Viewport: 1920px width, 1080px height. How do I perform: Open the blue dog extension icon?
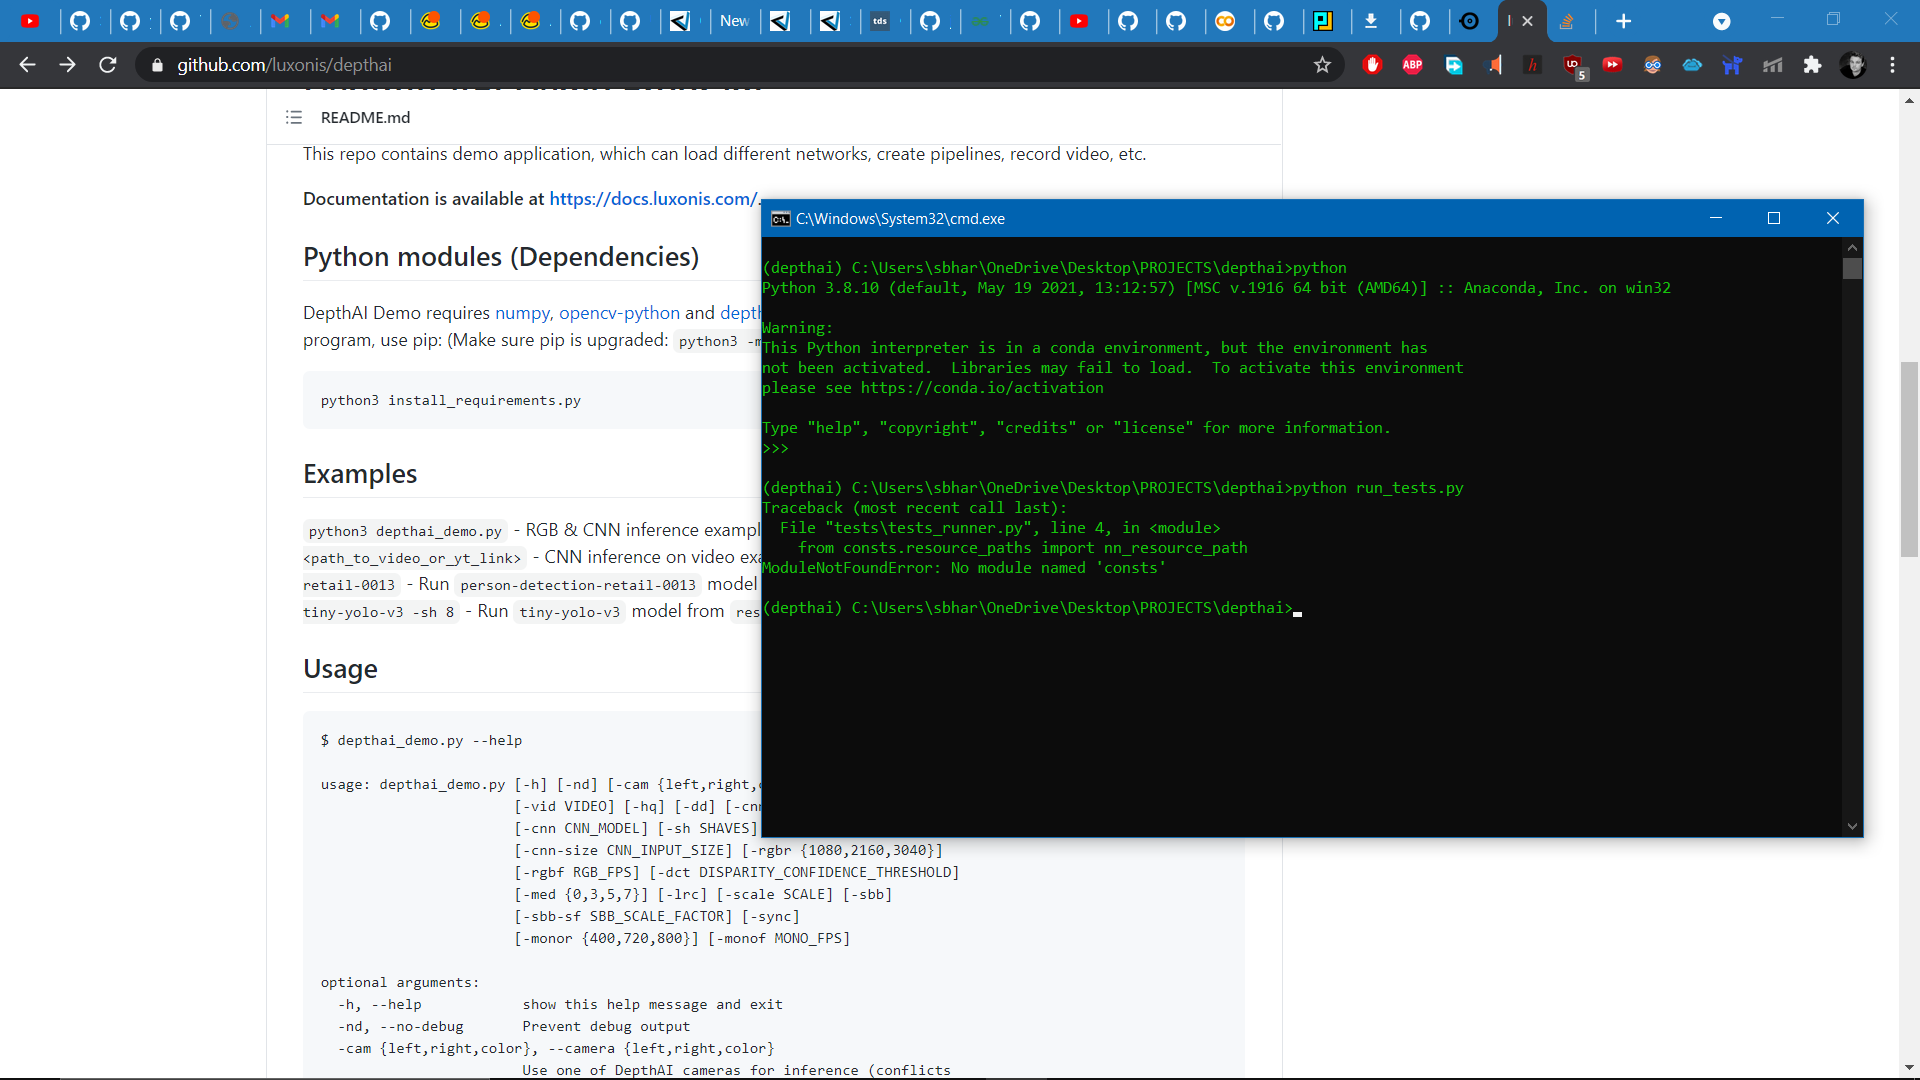1732,65
